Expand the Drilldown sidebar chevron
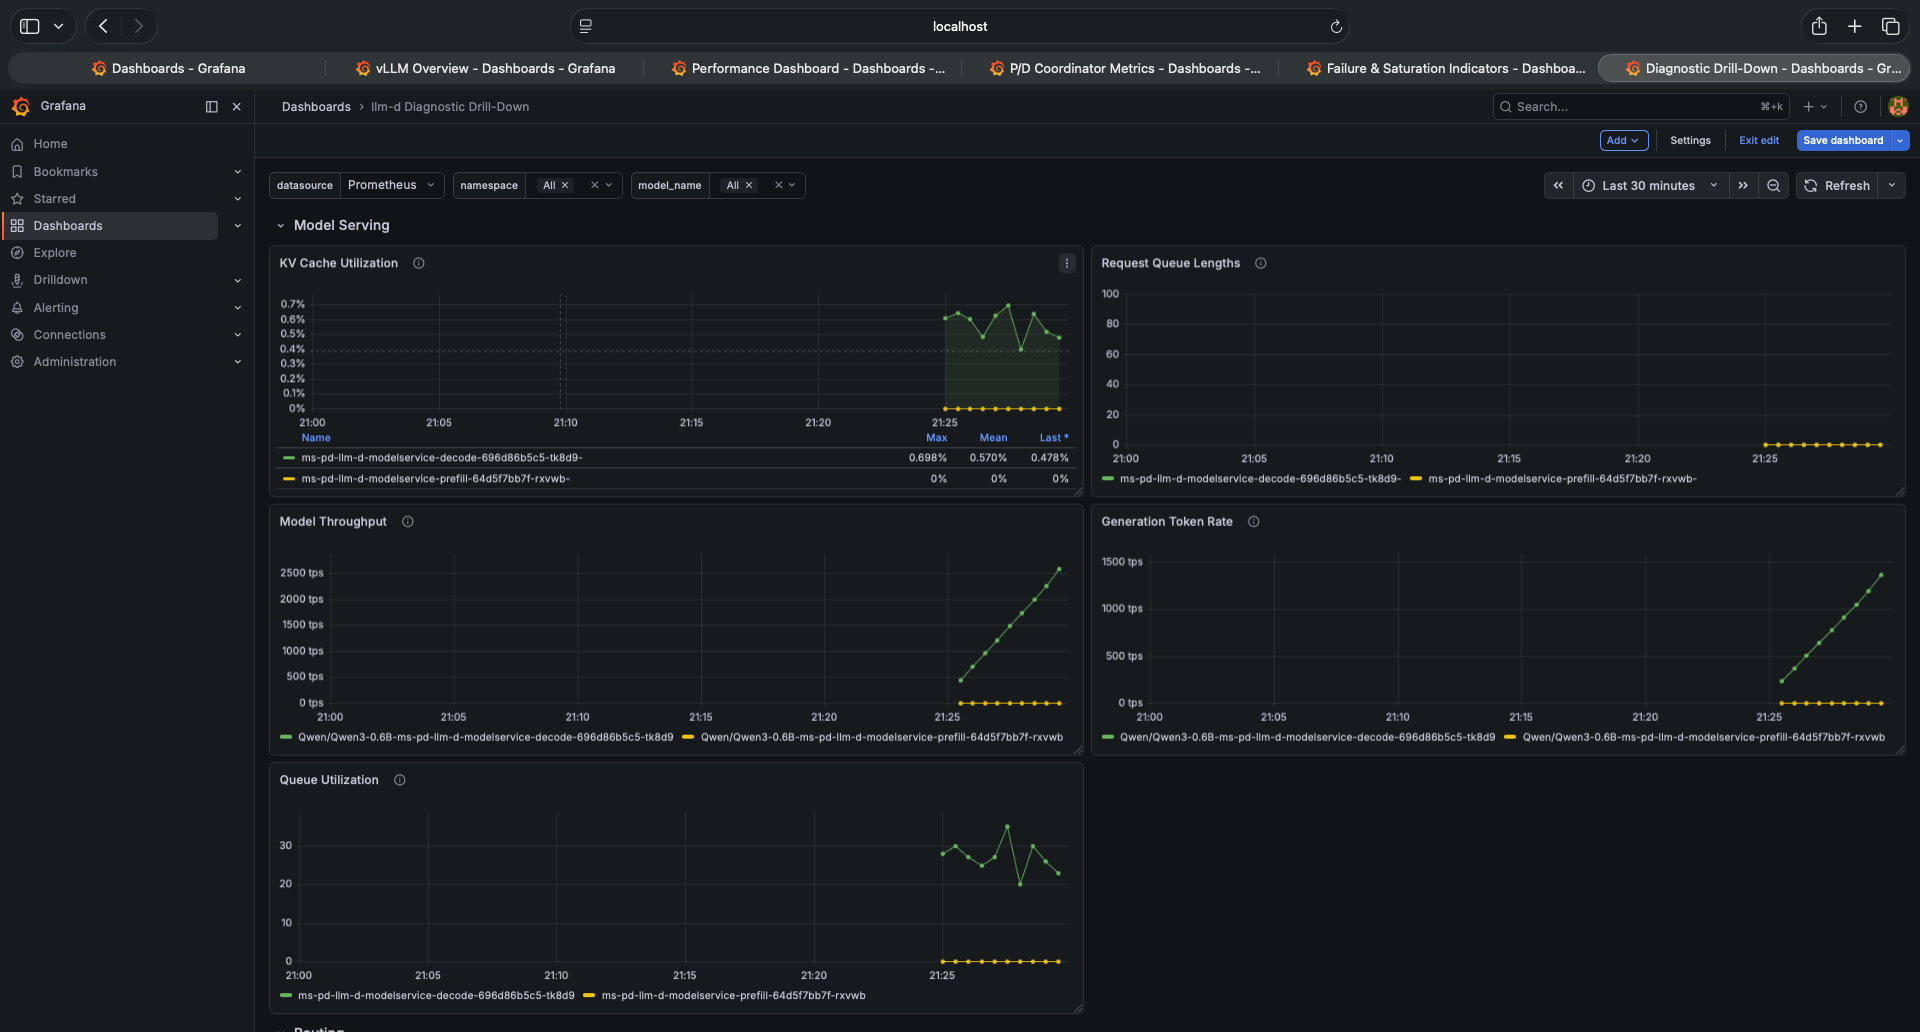1920x1032 pixels. 238,280
